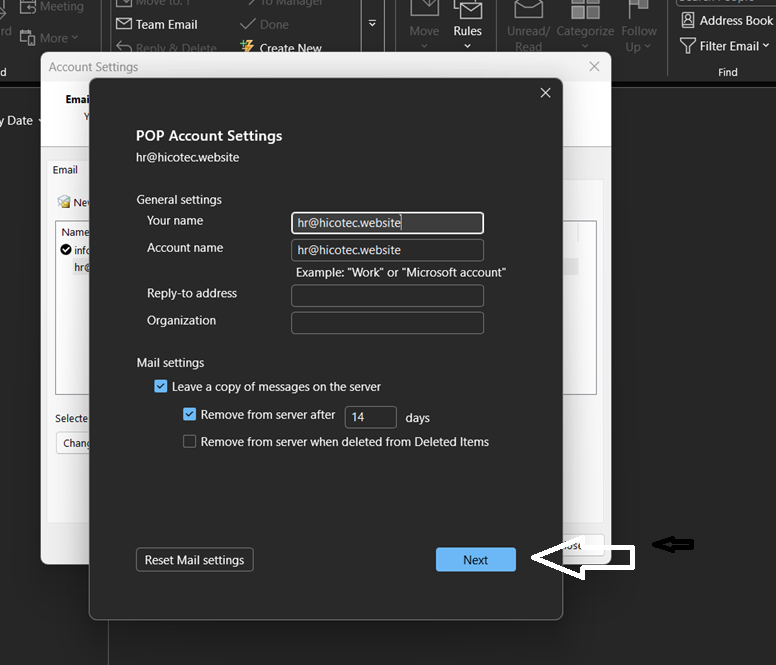Open the More dropdown in ribbon

48,38
